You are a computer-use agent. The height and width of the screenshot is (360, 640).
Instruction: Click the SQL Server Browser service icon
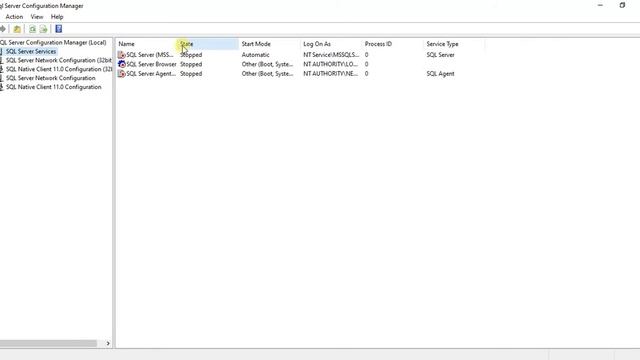pyautogui.click(x=122, y=64)
